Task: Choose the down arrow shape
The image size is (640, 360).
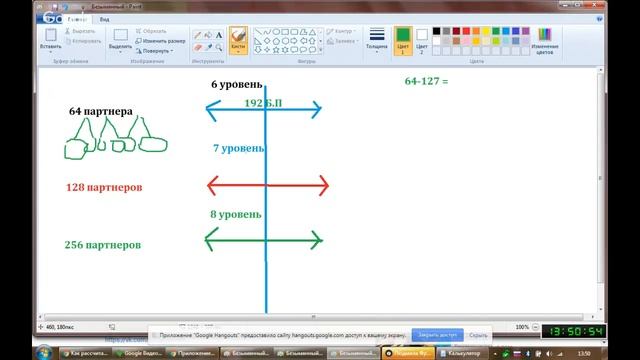Action: coord(258,50)
